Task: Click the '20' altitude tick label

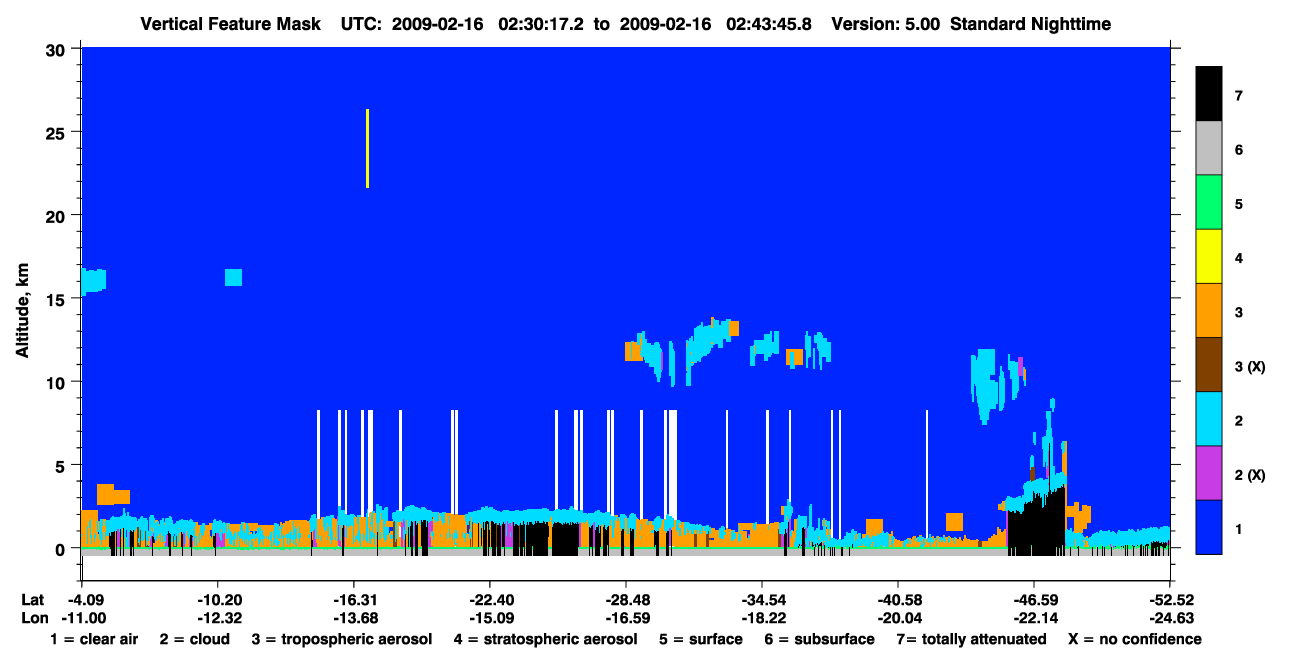Action: [58, 215]
